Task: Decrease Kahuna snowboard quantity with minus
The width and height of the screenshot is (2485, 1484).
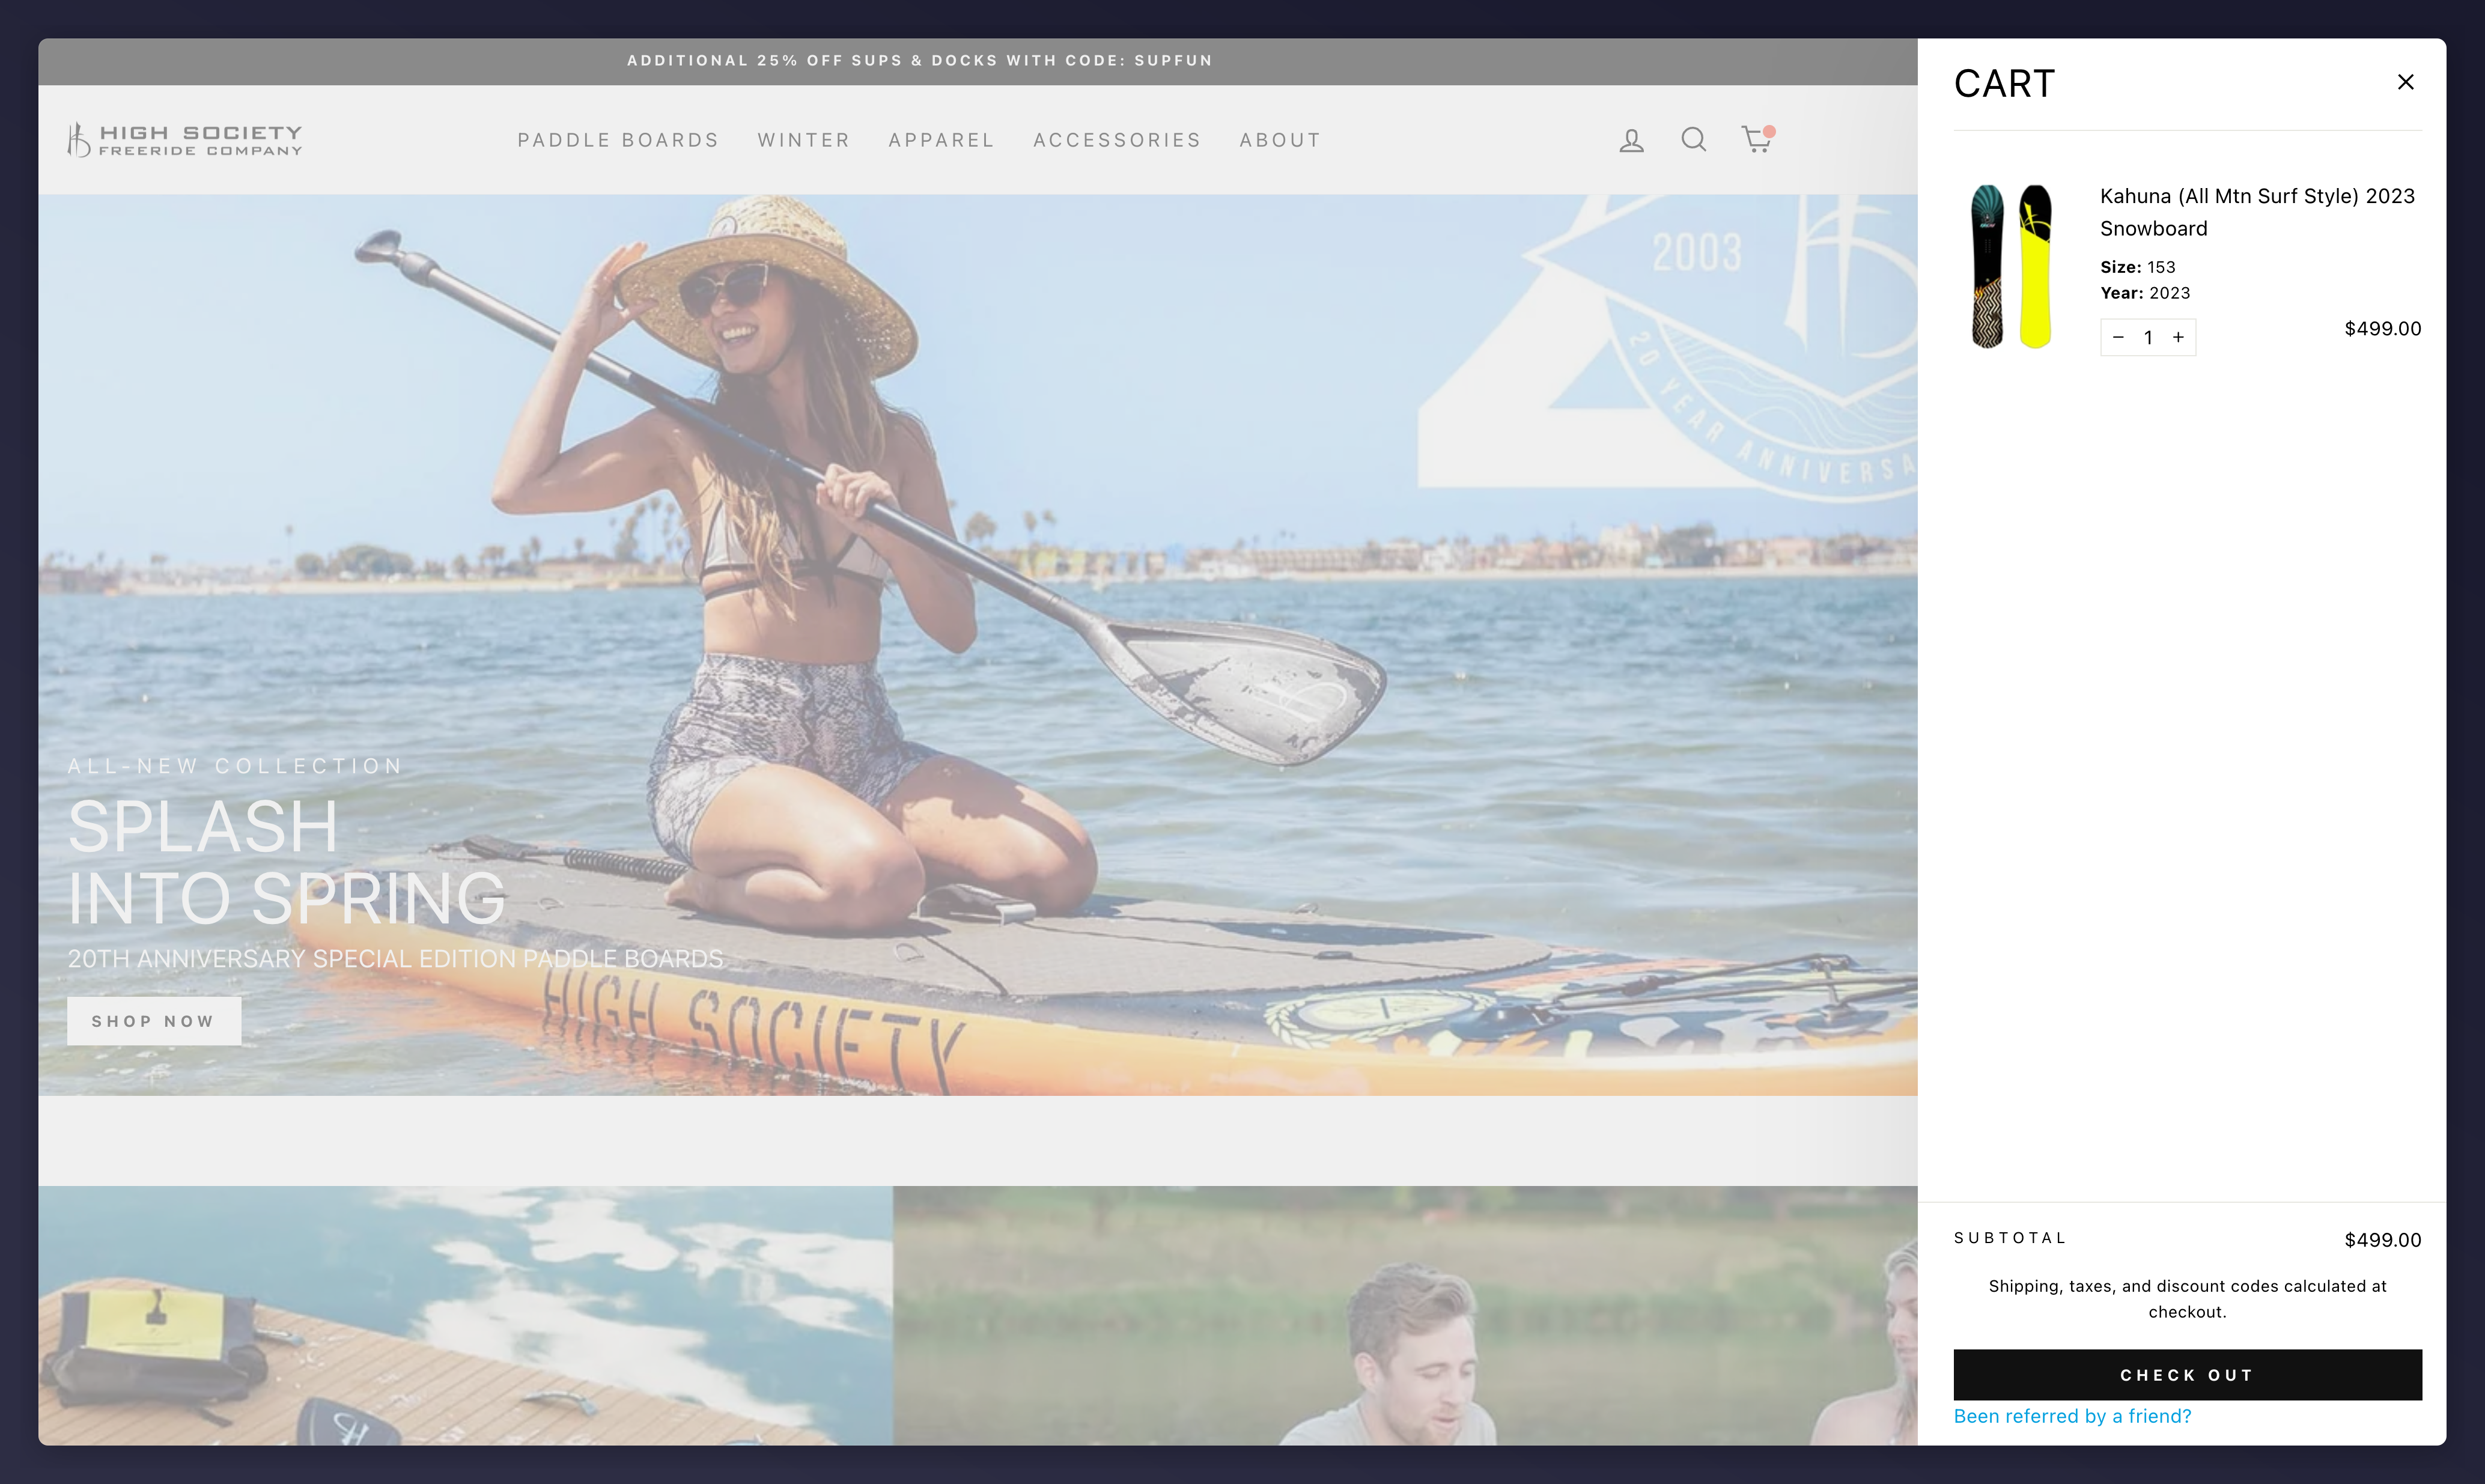Action: [x=2117, y=337]
